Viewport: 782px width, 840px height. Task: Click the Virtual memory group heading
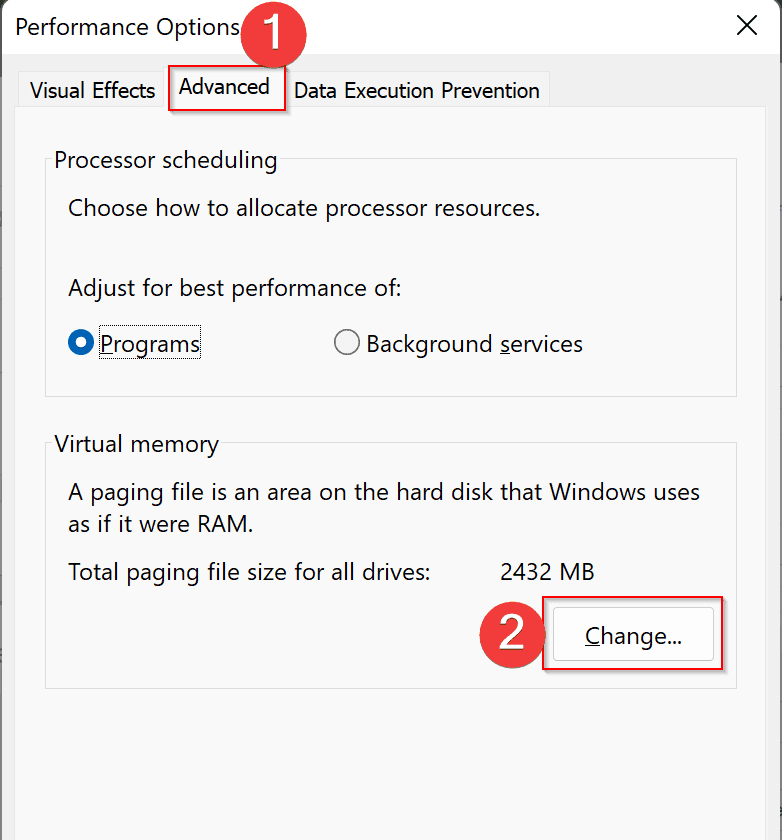pos(136,444)
